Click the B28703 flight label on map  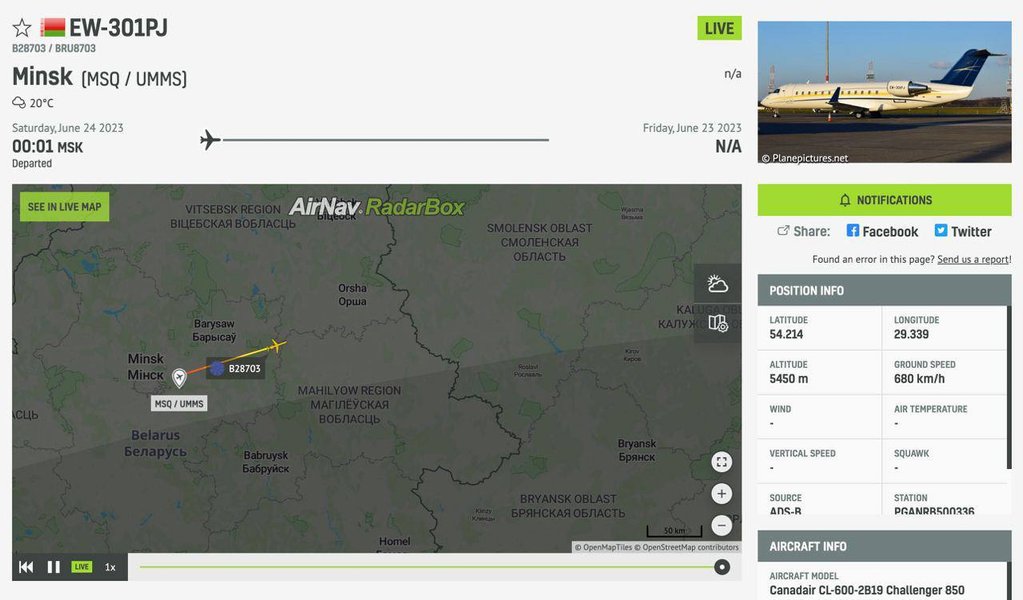pos(236,368)
